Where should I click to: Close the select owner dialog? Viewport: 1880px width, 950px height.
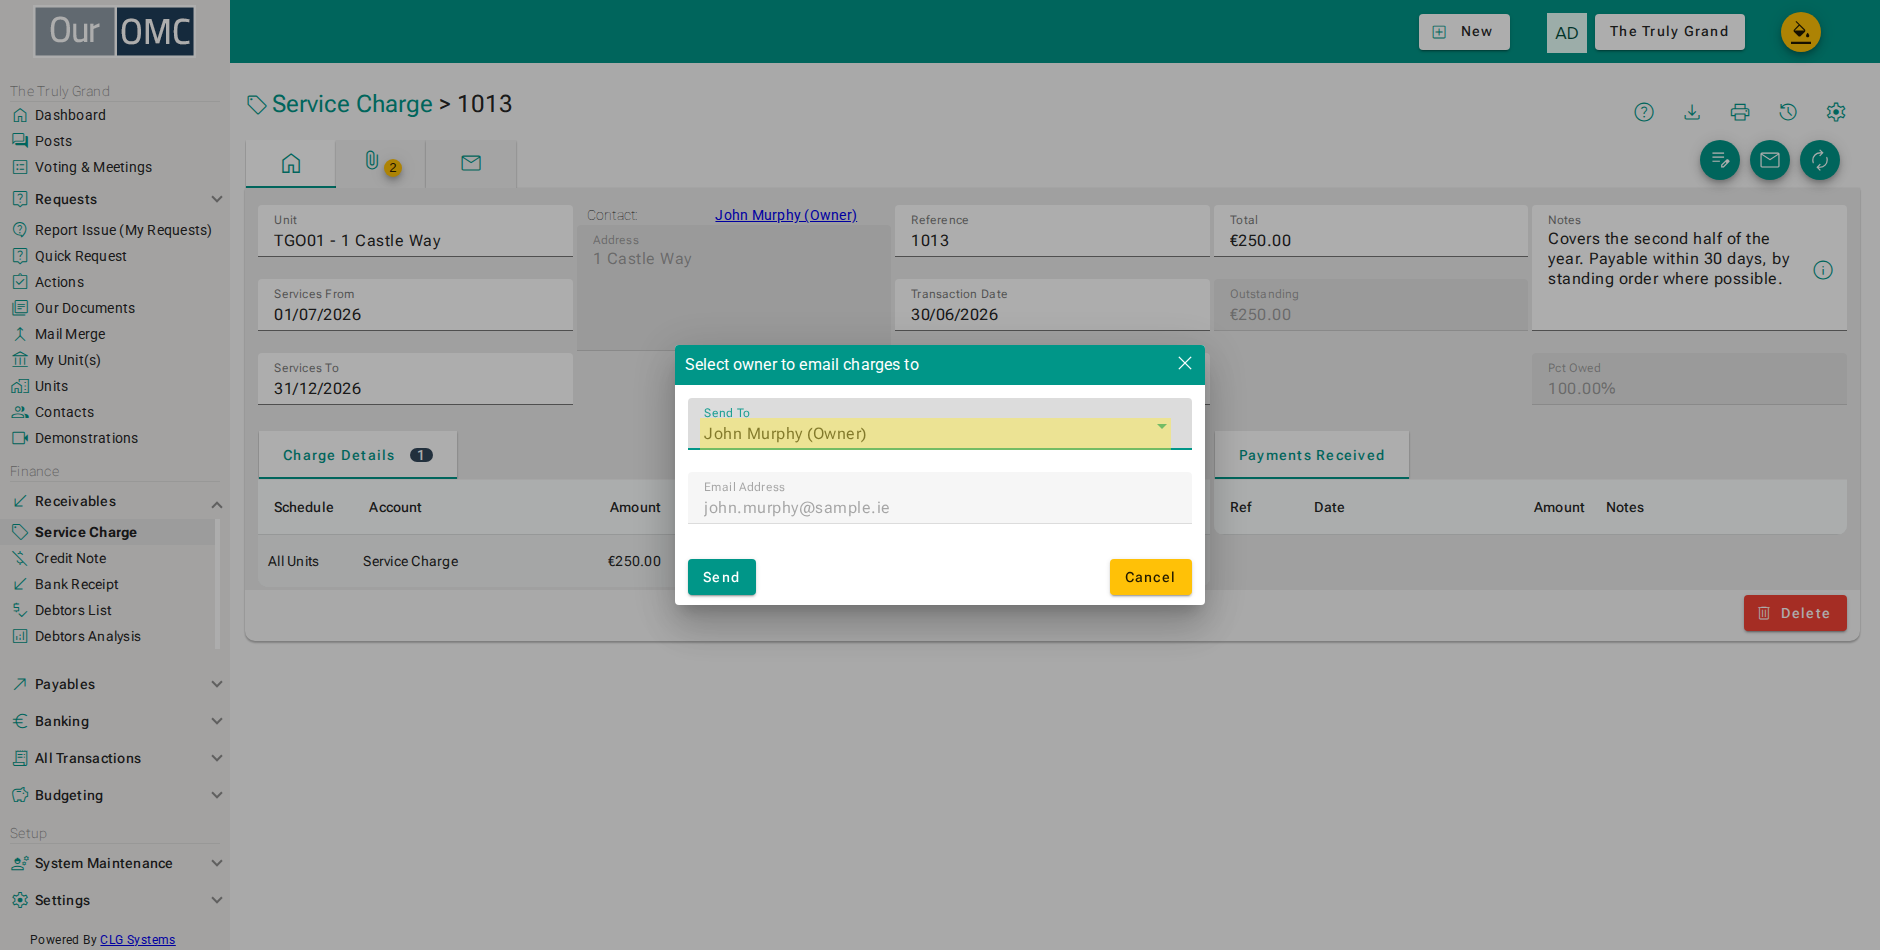[1185, 363]
